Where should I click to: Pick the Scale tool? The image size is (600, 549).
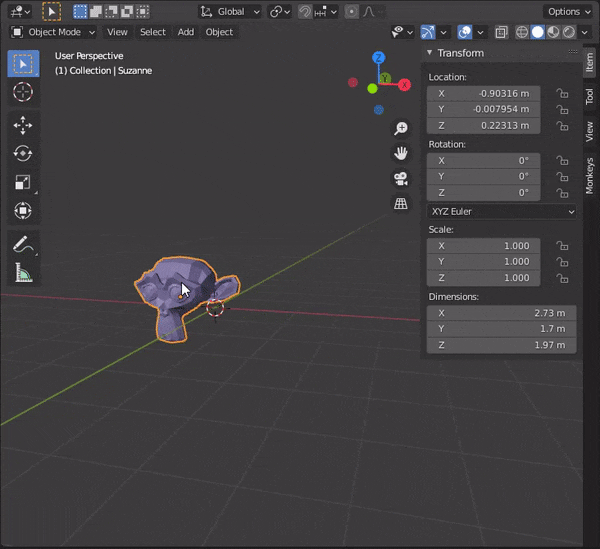click(23, 182)
